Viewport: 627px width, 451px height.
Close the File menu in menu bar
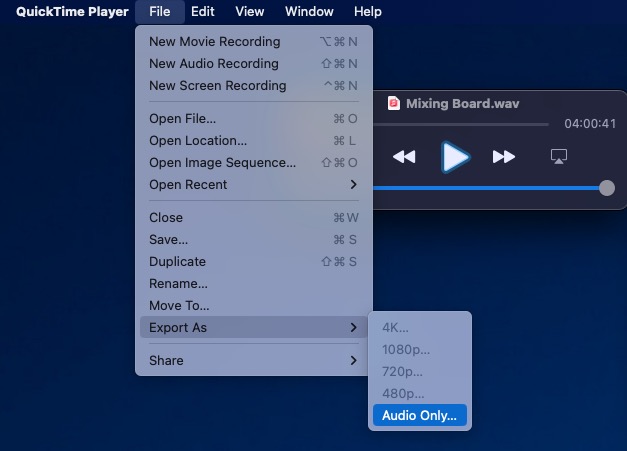(x=160, y=12)
